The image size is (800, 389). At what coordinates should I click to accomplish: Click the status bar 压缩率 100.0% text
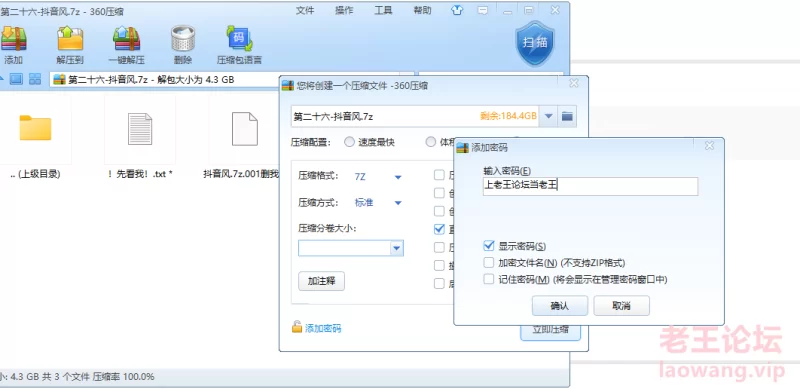coord(123,377)
